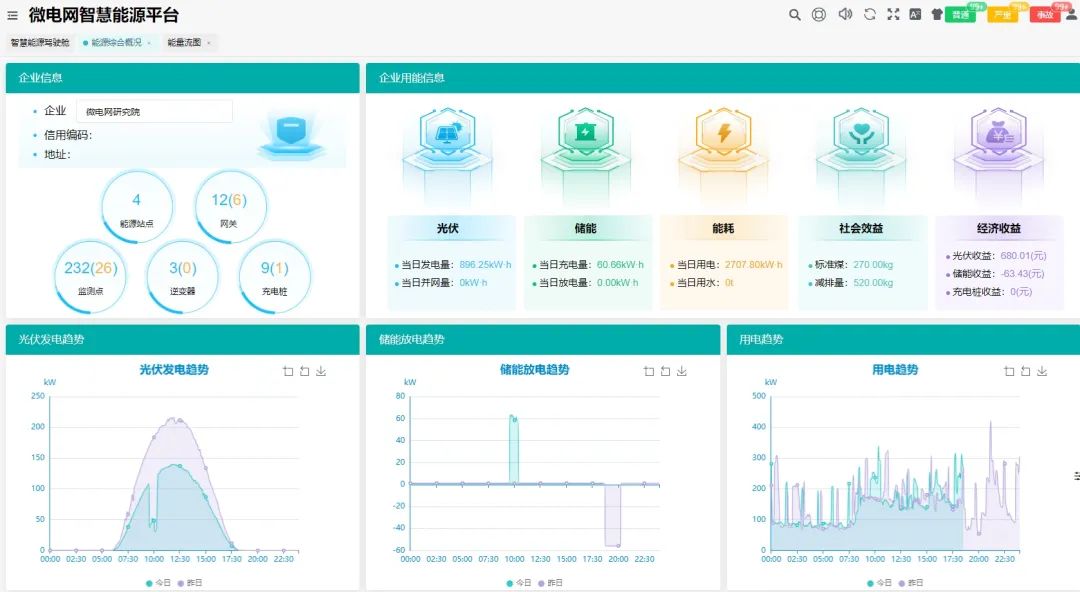Download the 光伏发电趋势 chart as image

(x=321, y=371)
